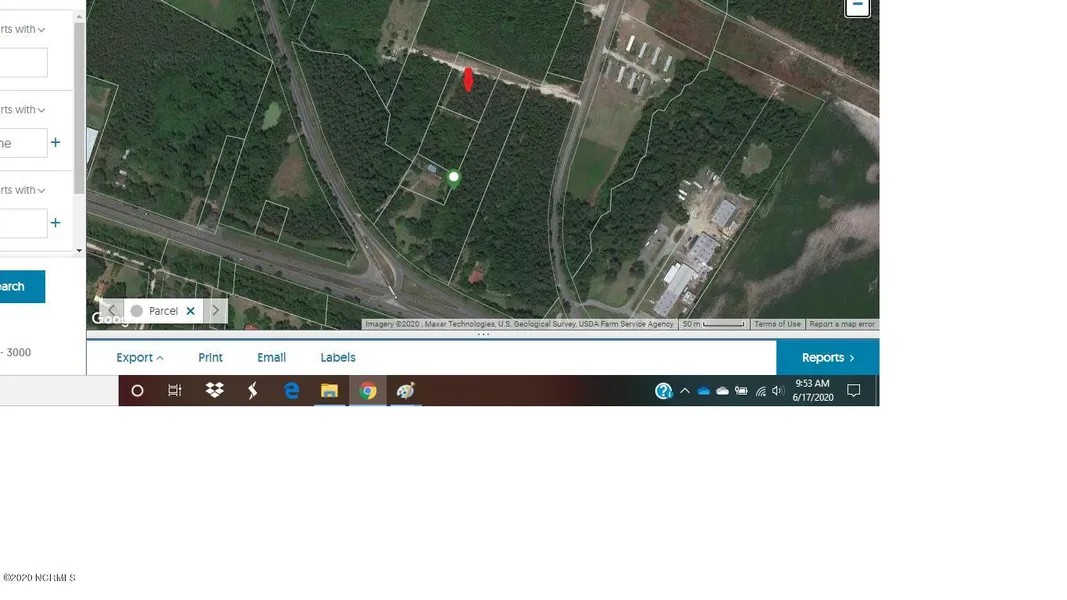Select Labels in the bottom toolbar

[337, 358]
